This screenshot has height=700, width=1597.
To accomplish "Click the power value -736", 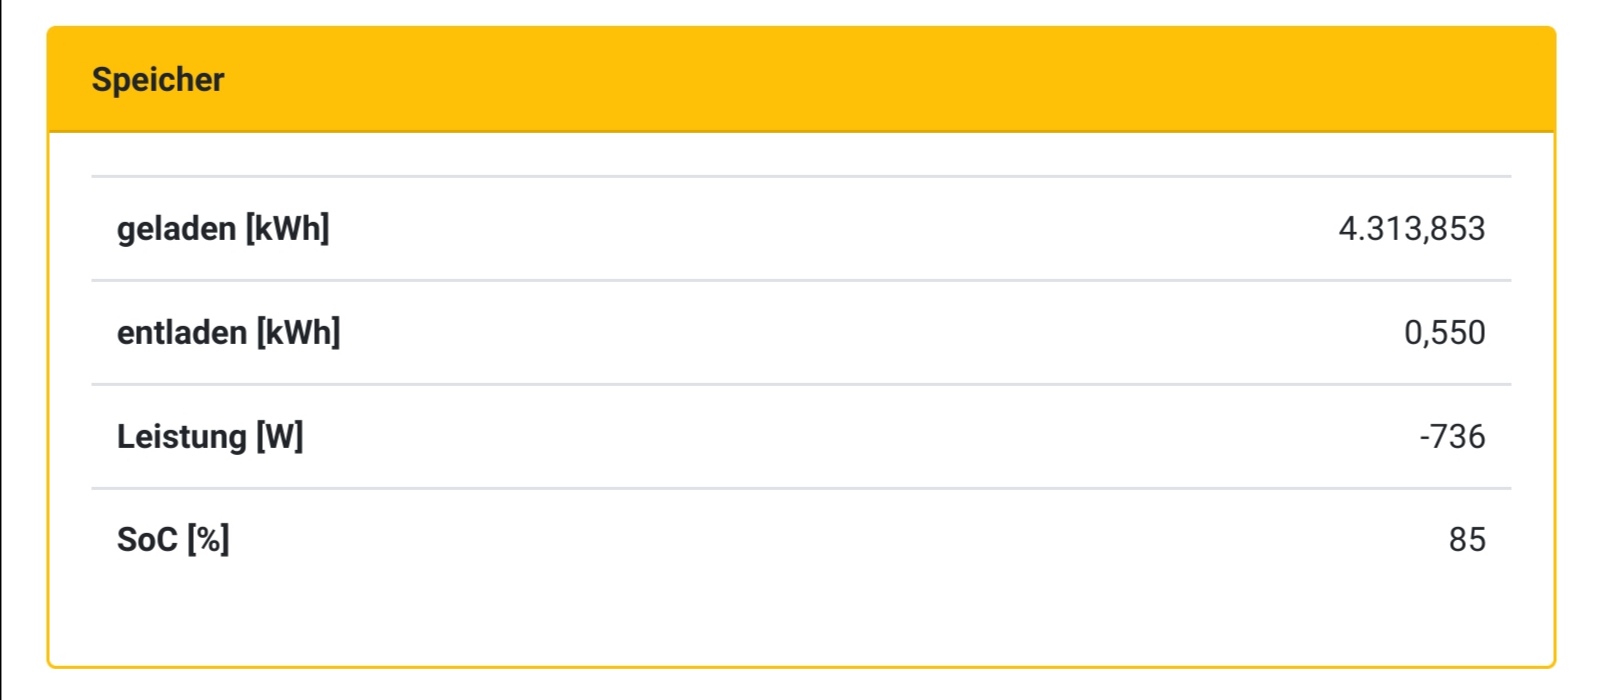I will [x=1452, y=437].
